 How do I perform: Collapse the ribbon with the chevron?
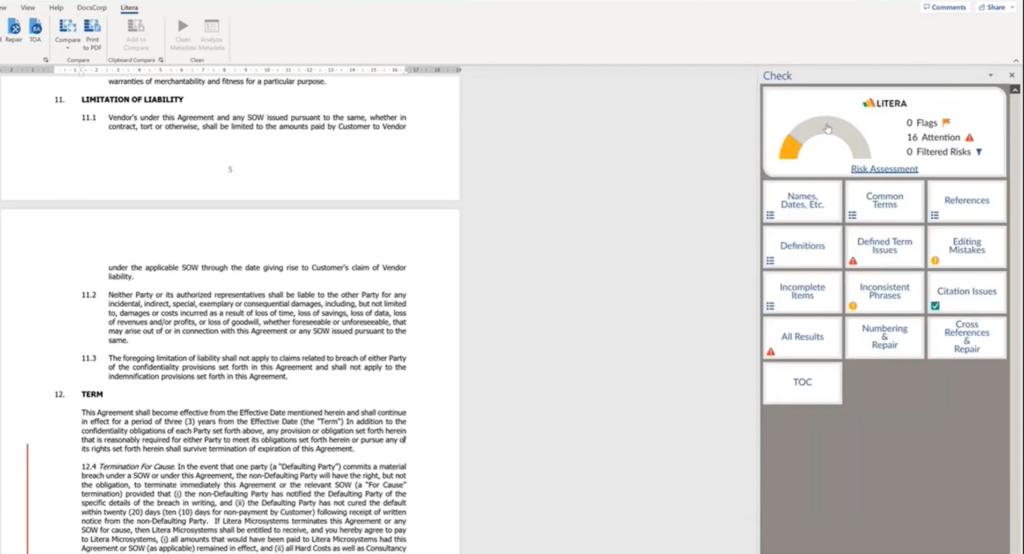coord(1016,60)
